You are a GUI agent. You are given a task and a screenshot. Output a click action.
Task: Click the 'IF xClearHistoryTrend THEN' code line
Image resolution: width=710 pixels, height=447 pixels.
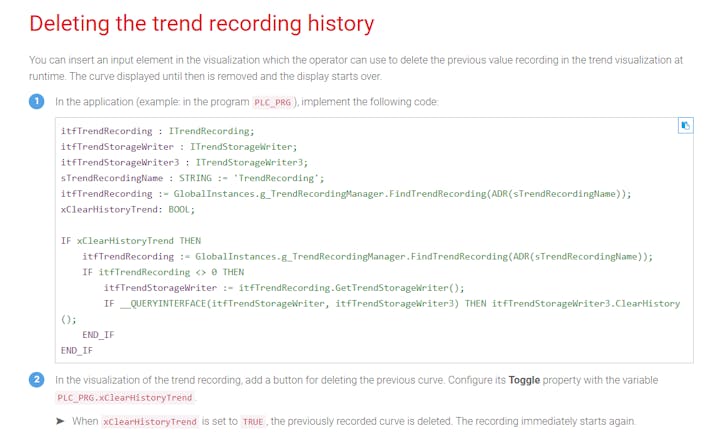131,240
